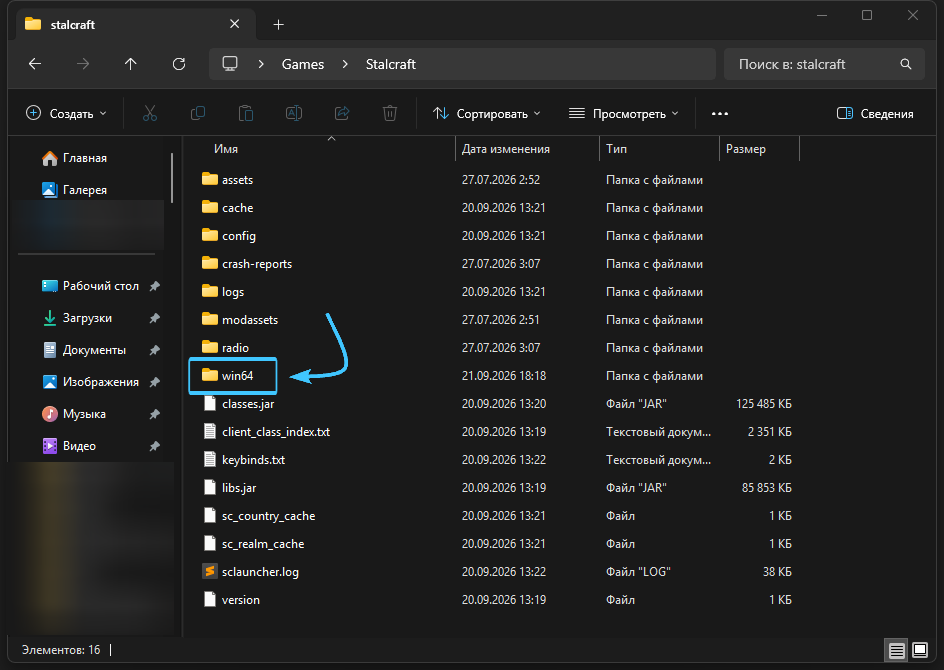Click the search magnifier icon
Image resolution: width=944 pixels, height=670 pixels.
pos(905,64)
